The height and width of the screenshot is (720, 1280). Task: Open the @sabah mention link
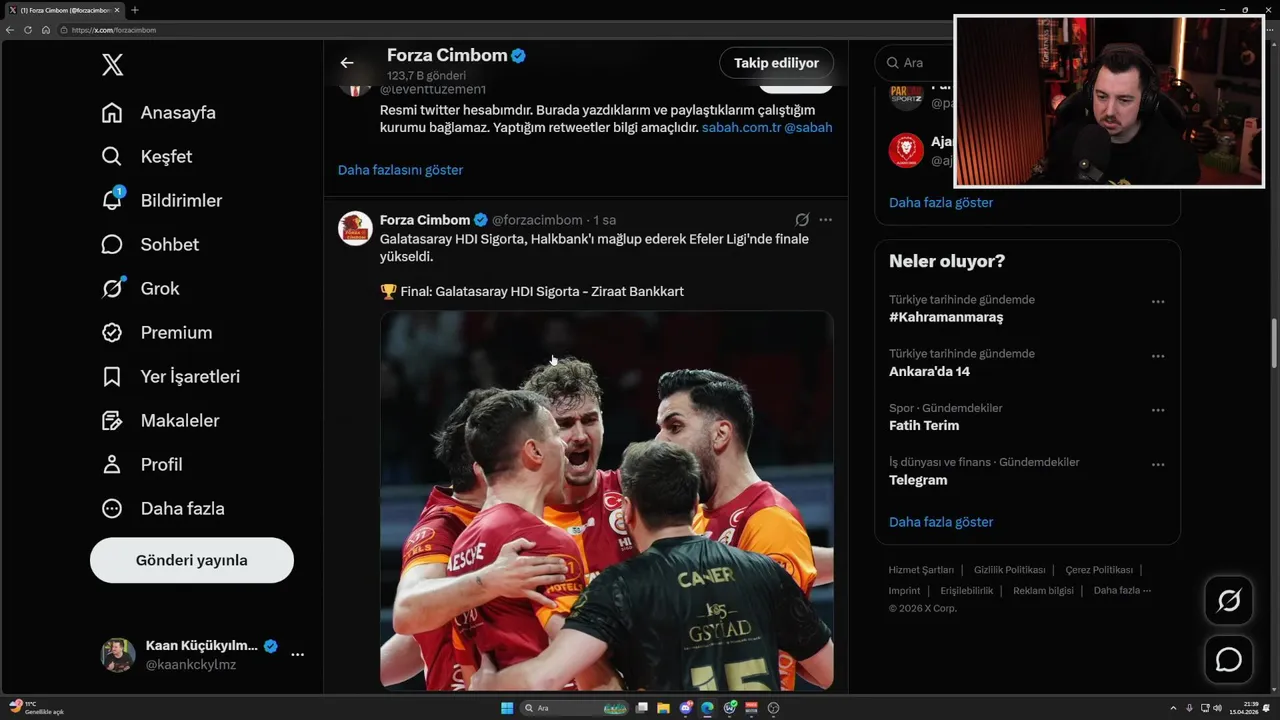[x=808, y=128]
